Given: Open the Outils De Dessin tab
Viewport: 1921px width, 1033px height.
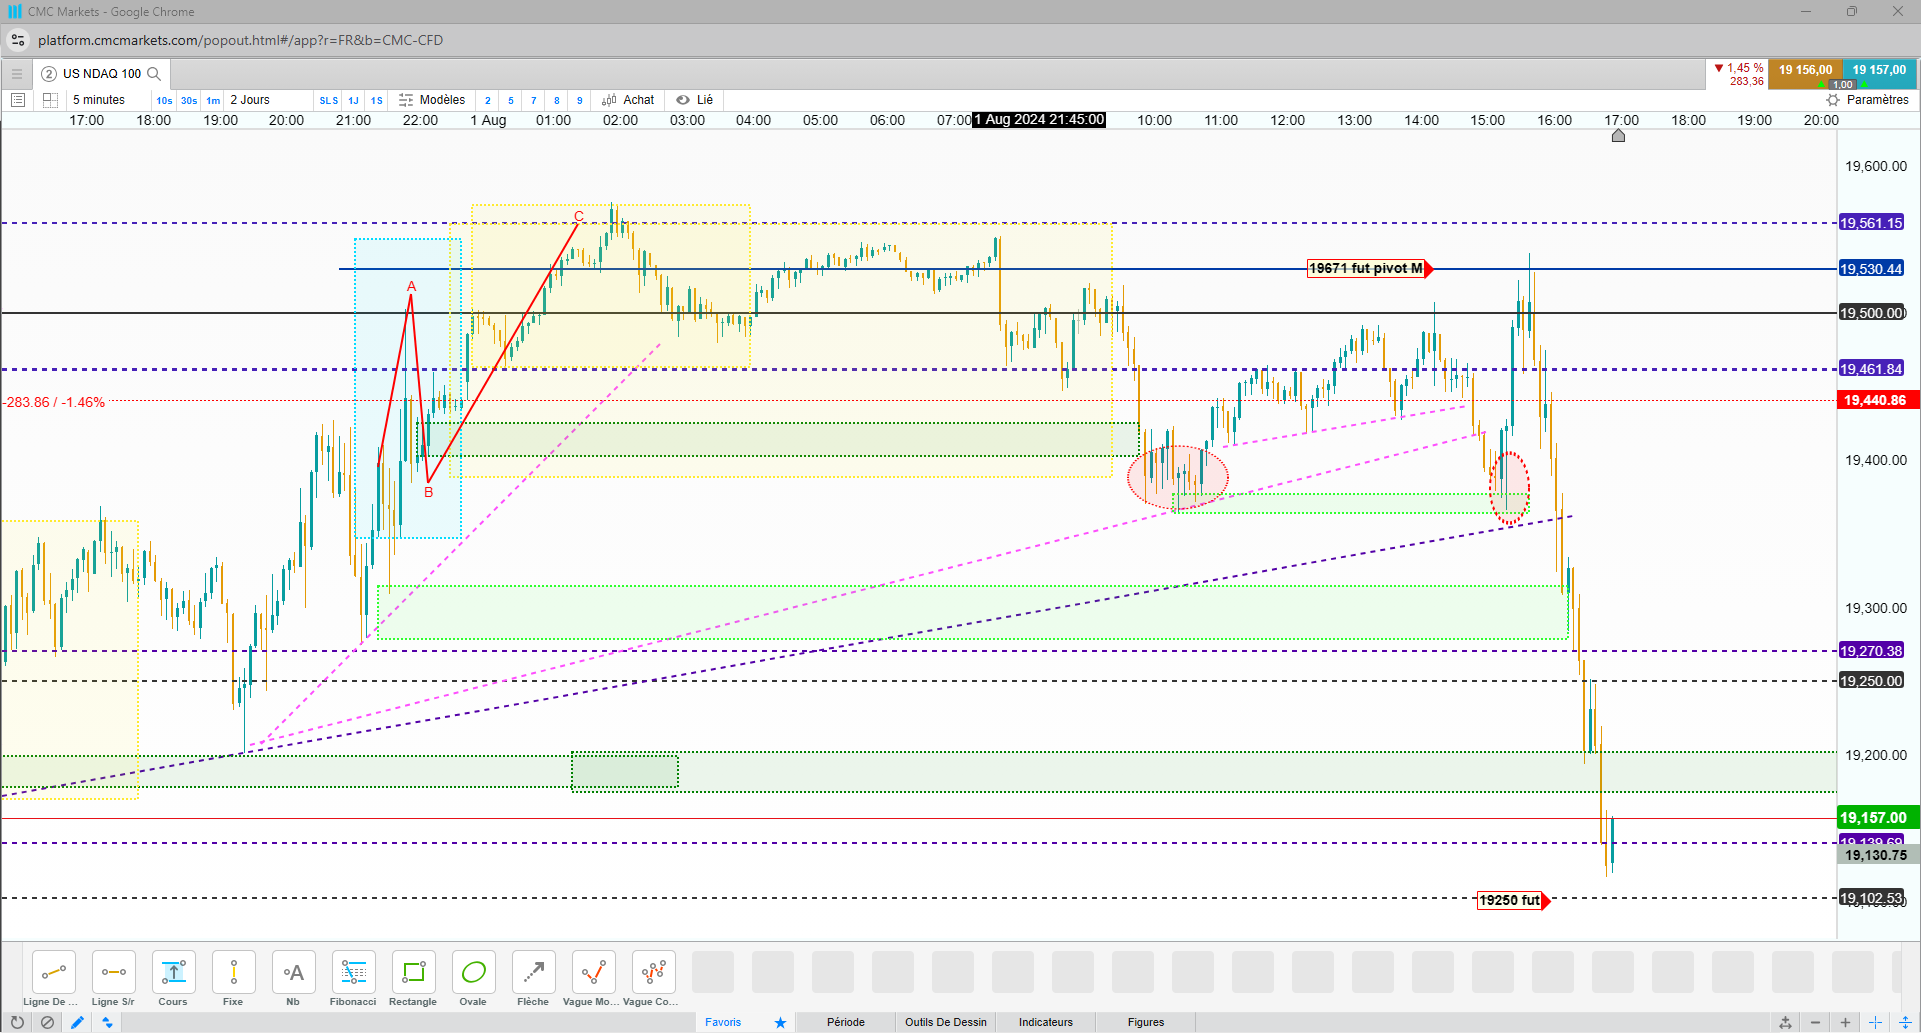Looking at the screenshot, I should coord(946,1022).
